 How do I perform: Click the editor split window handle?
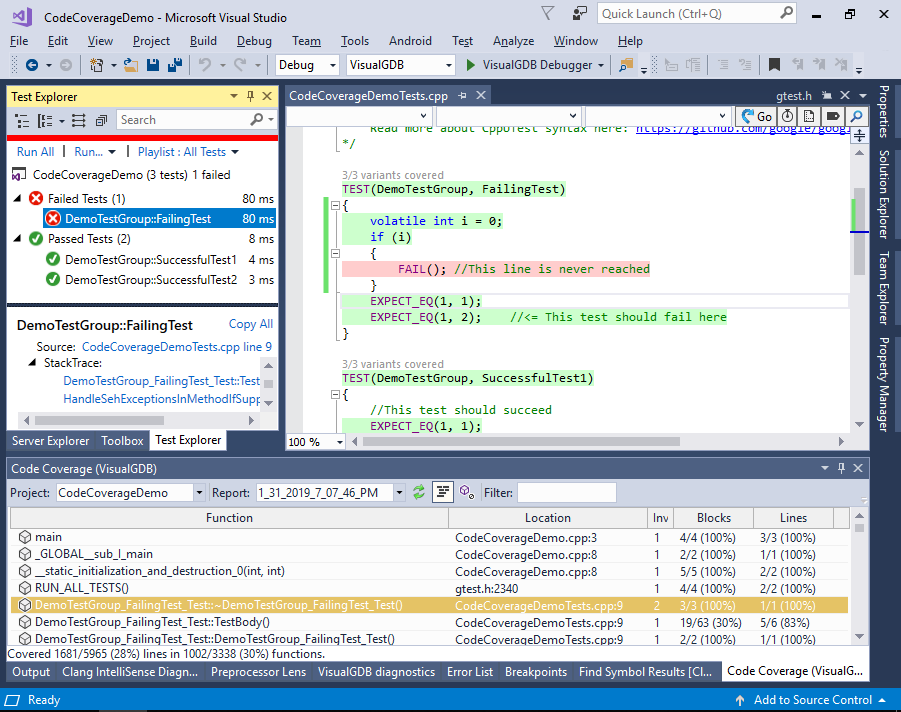click(x=859, y=136)
